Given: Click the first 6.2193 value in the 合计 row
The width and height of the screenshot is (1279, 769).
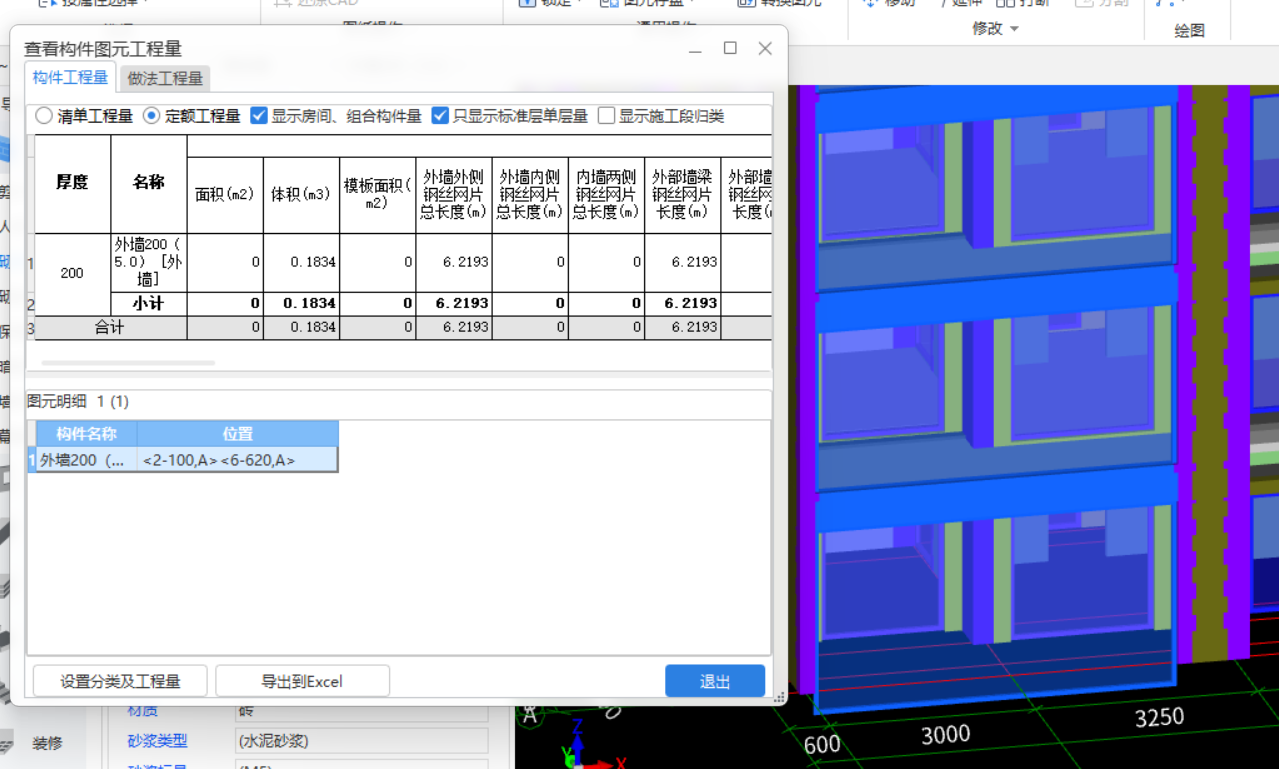Looking at the screenshot, I should point(454,327).
